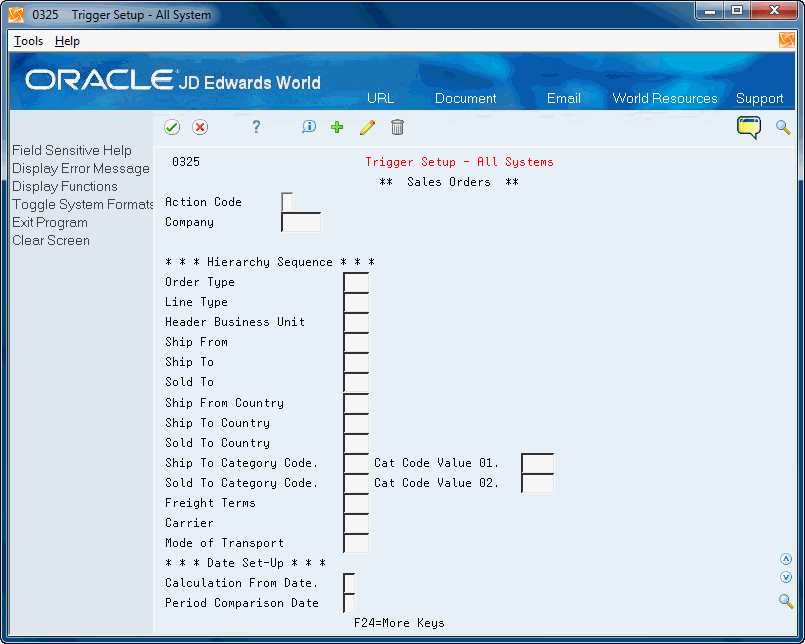Focus the Carrier sequence field

pyautogui.click(x=356, y=523)
